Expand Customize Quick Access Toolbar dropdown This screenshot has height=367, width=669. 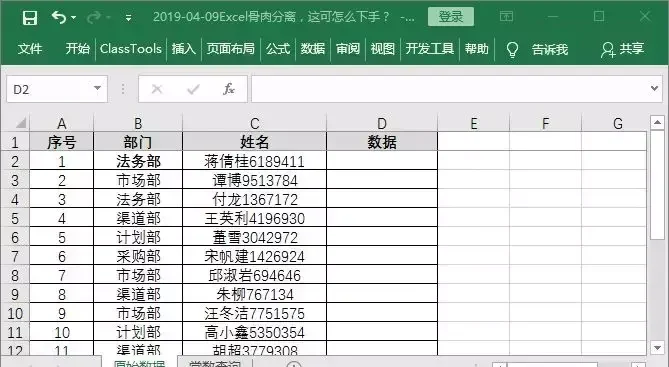[128, 17]
